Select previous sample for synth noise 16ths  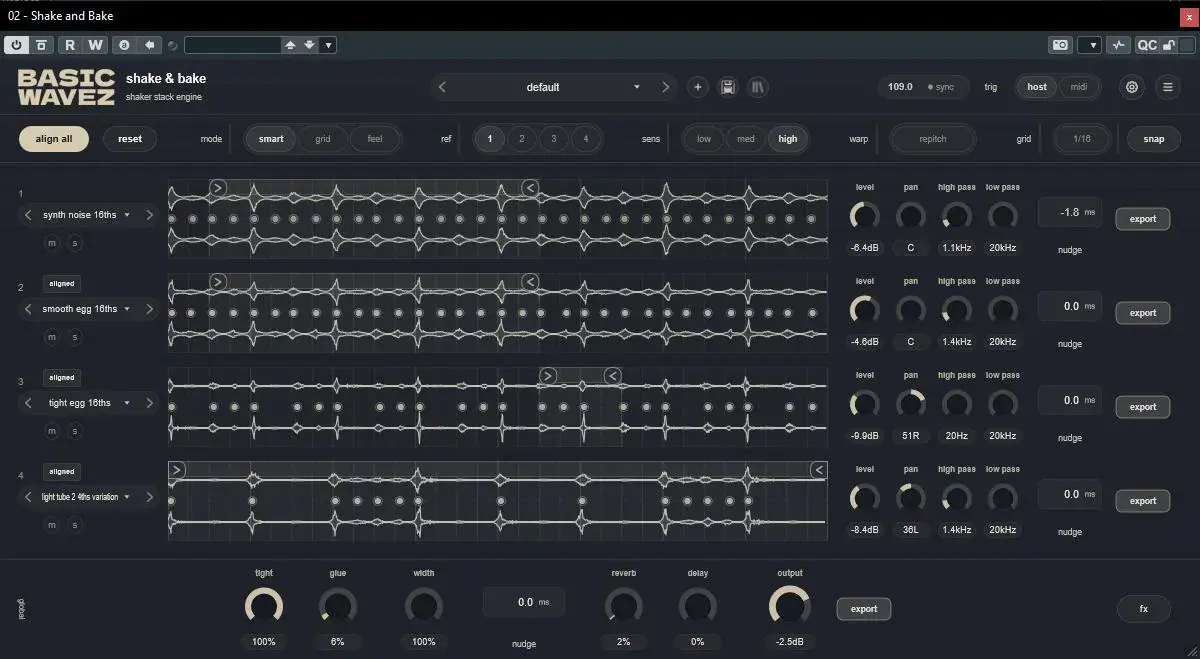tap(28, 215)
